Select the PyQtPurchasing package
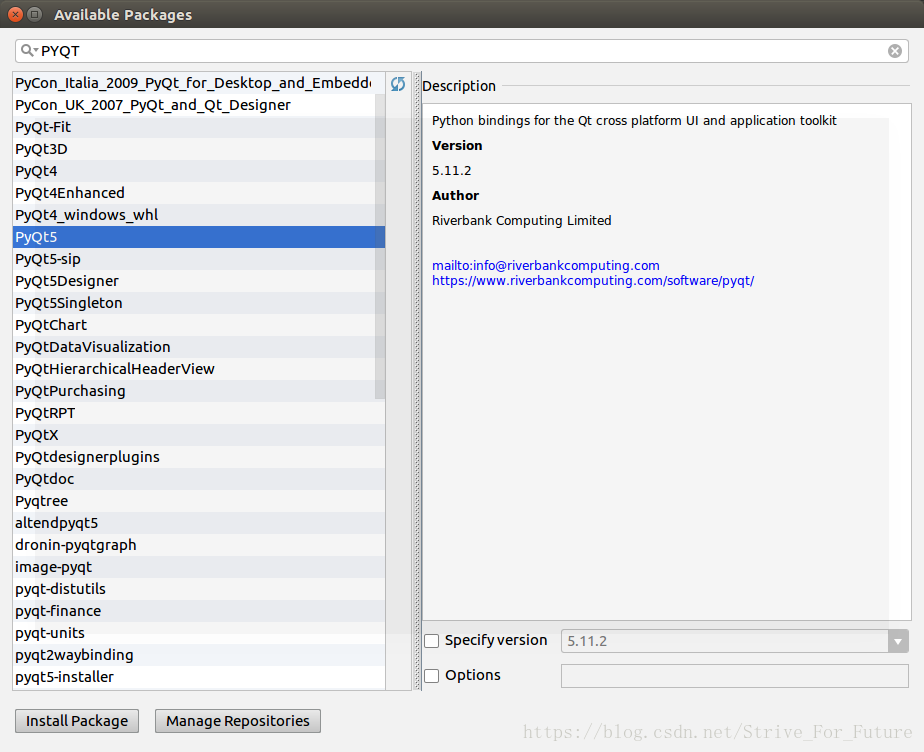 tap(199, 391)
